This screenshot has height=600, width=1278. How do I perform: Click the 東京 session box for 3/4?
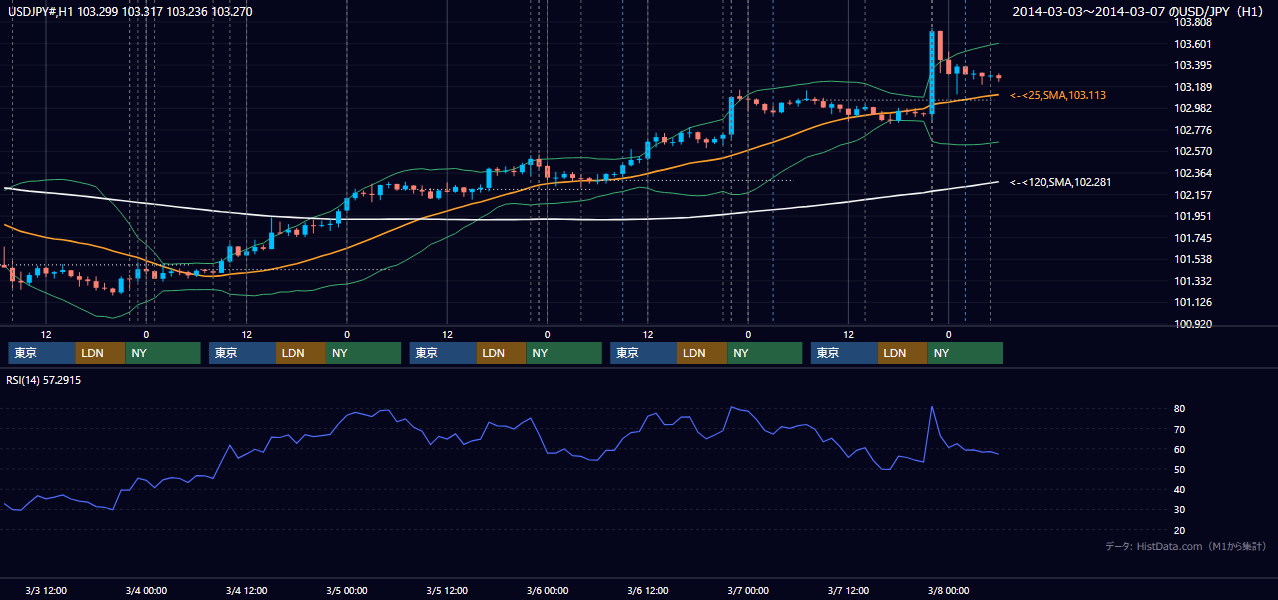pos(242,353)
